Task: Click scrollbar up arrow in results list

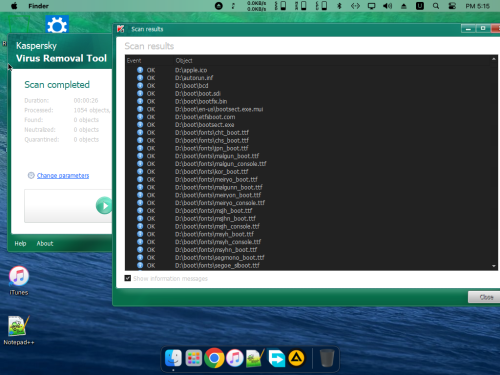Action: [x=494, y=59]
